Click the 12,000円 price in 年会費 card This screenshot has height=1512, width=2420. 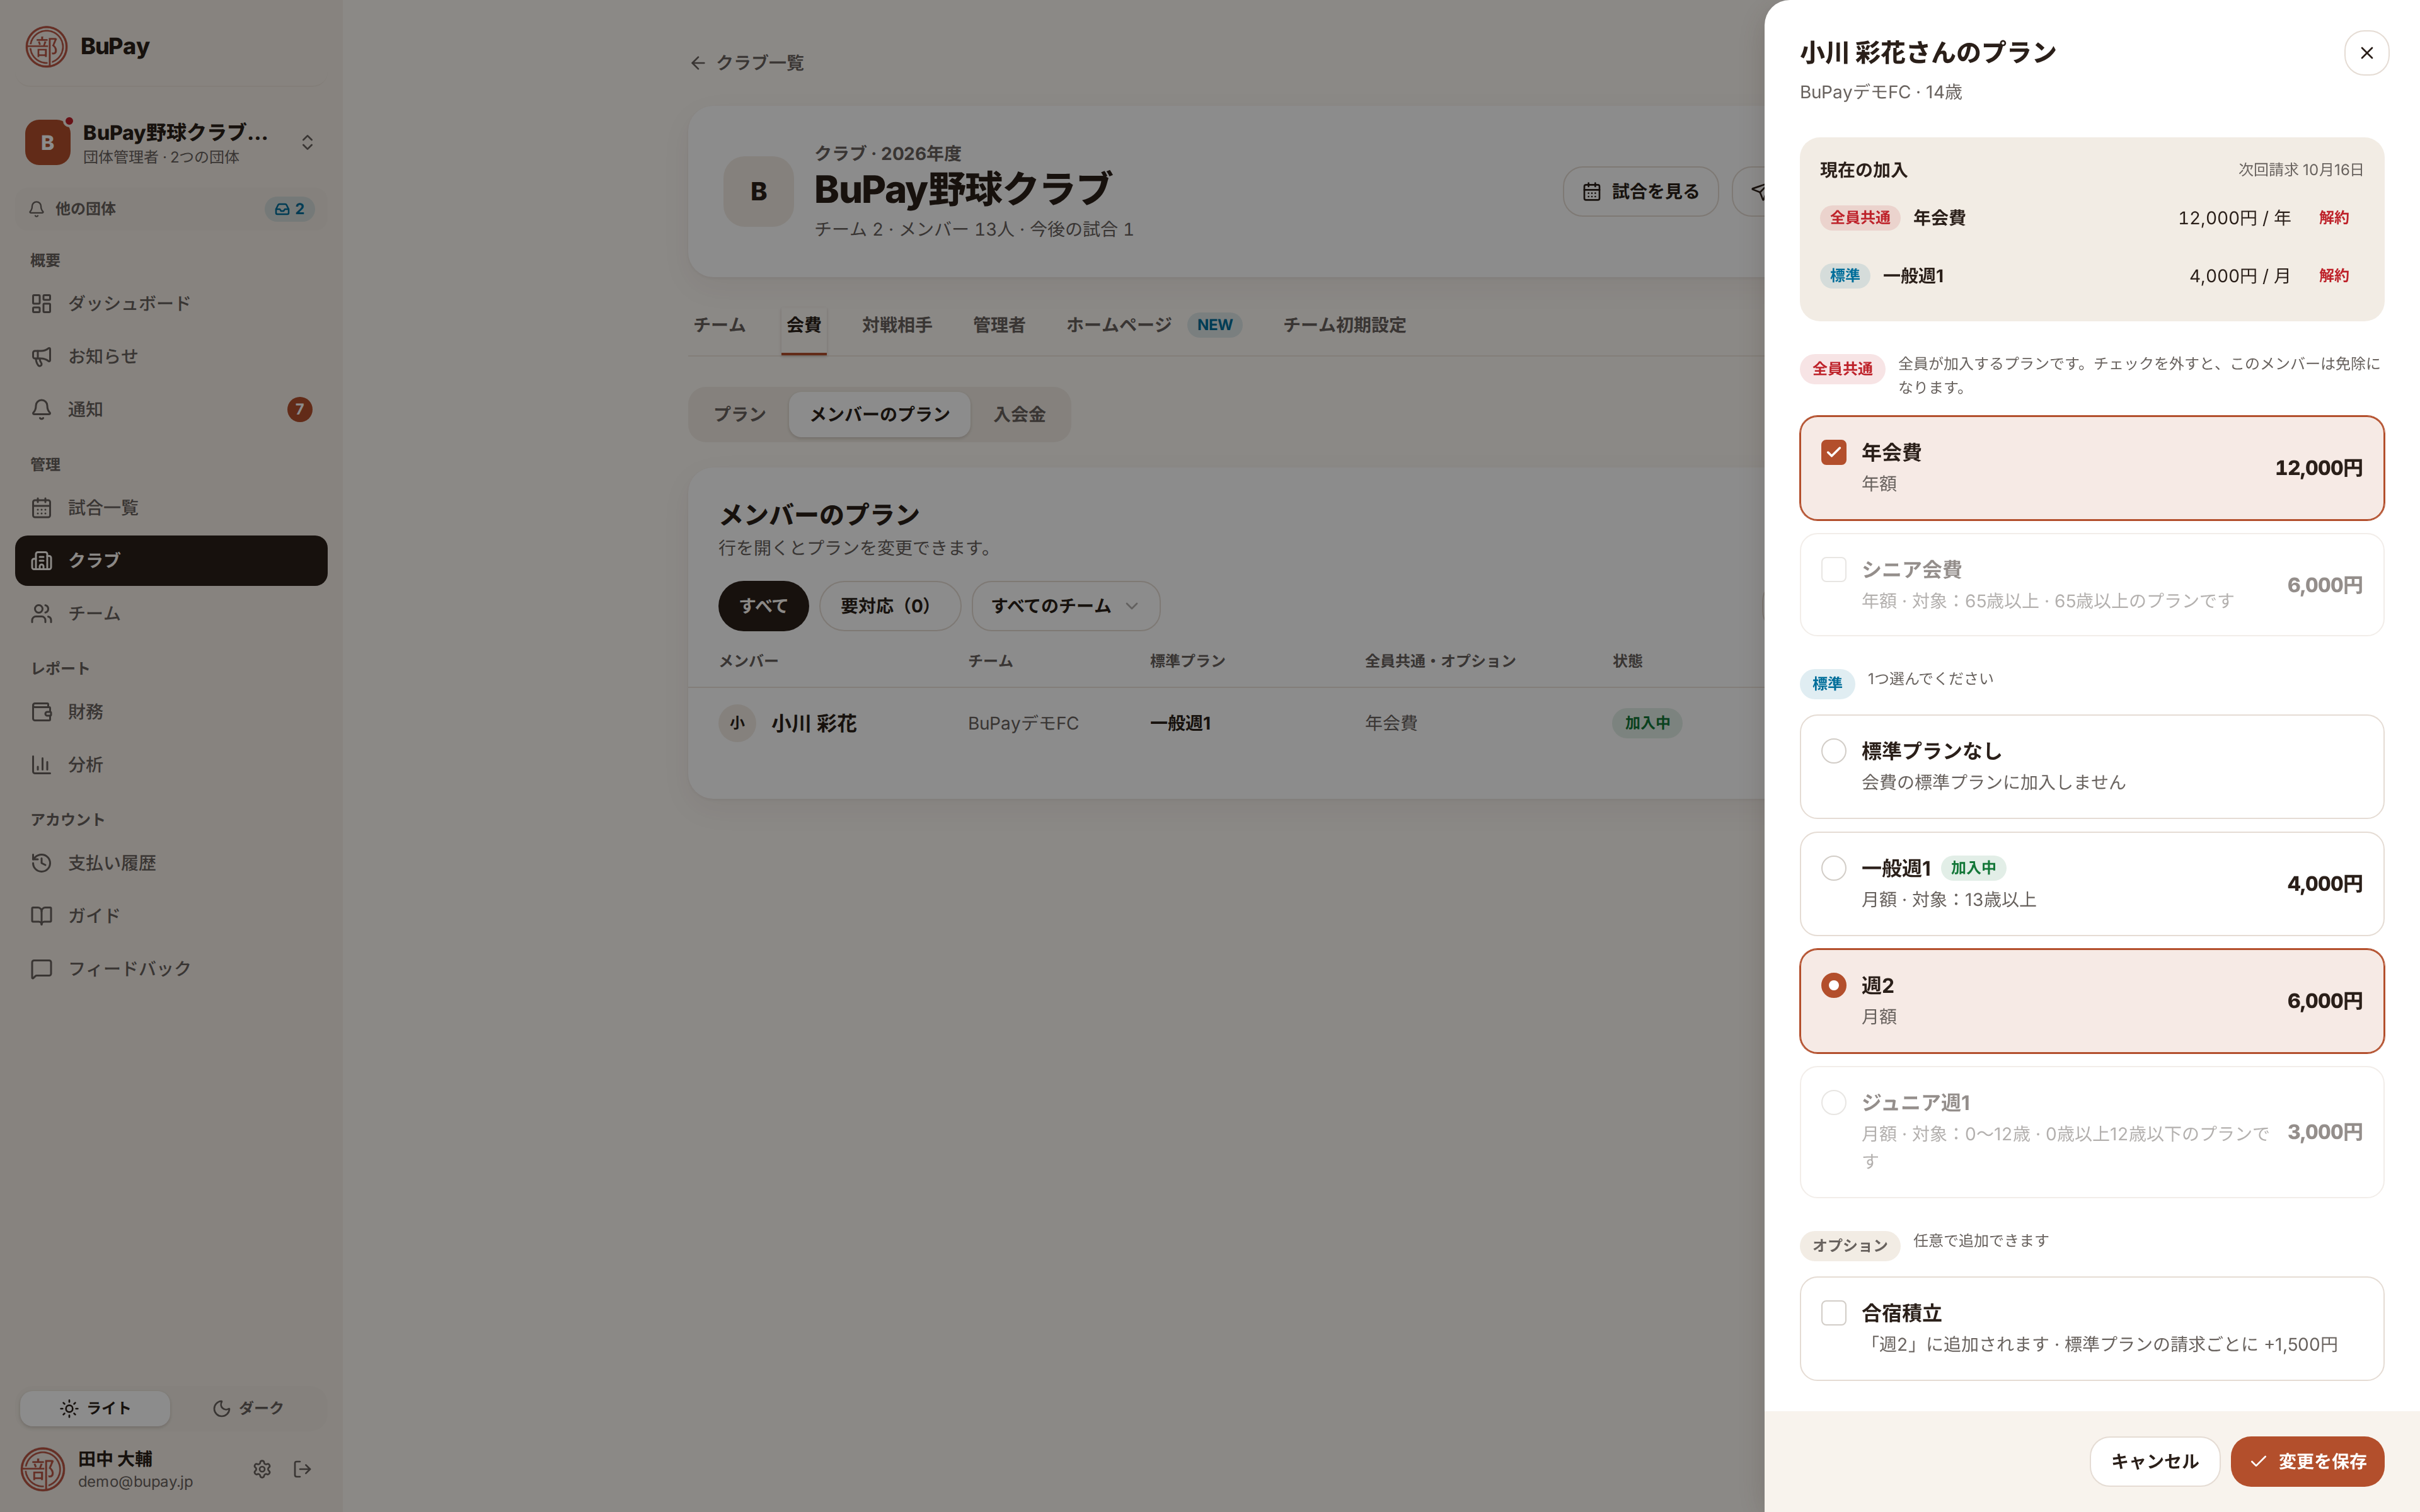(x=2318, y=468)
